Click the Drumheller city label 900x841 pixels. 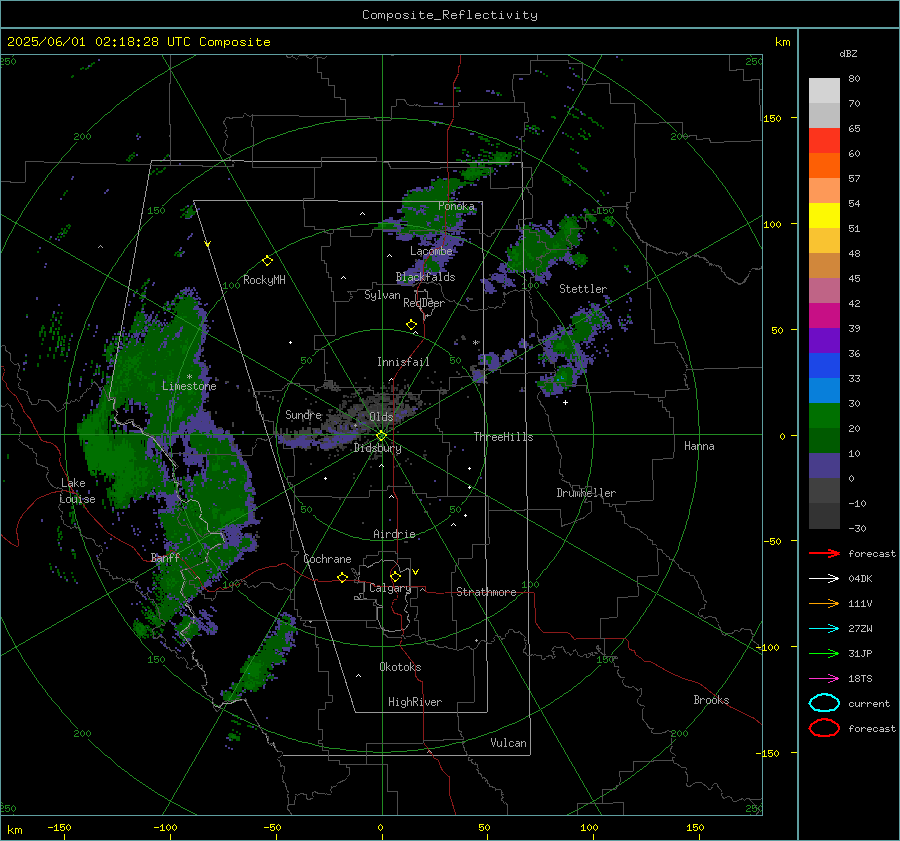click(x=586, y=493)
